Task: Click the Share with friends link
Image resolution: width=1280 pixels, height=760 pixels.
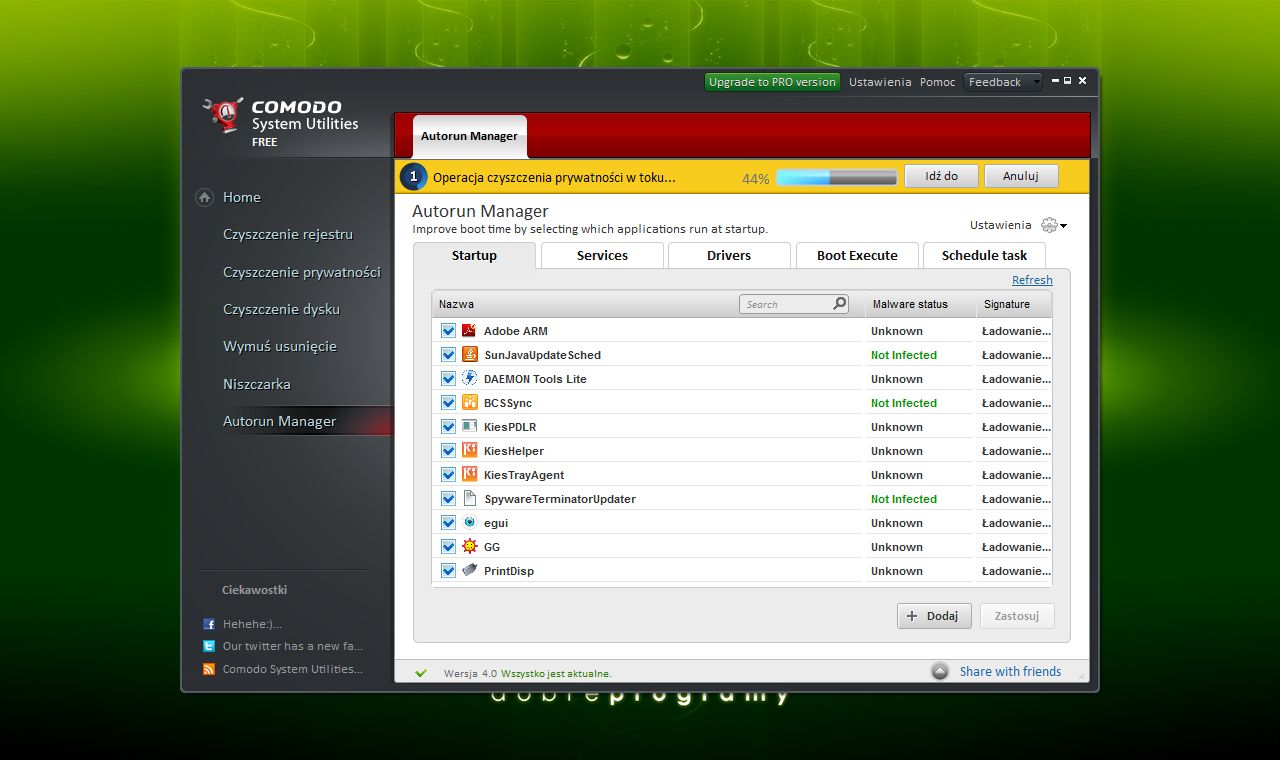Action: point(1010,672)
